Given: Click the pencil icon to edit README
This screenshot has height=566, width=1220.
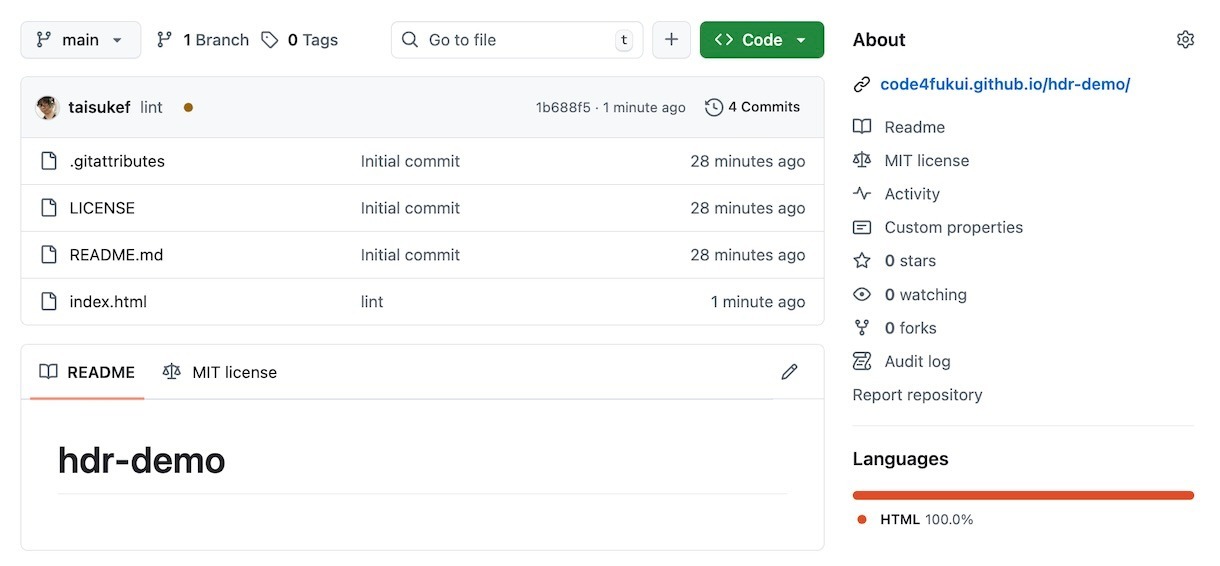Looking at the screenshot, I should [x=789, y=372].
